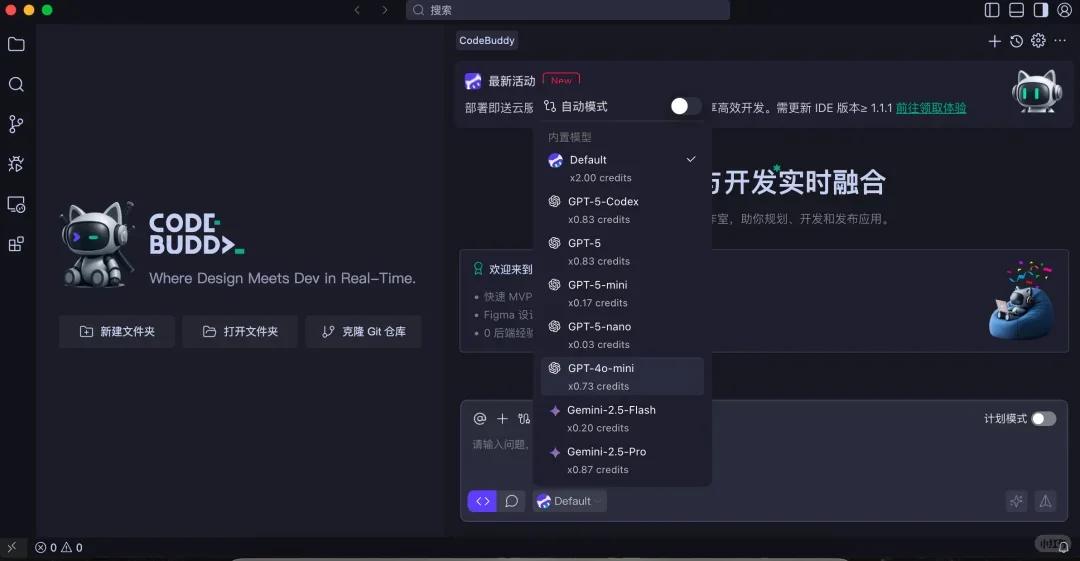Viewport: 1080px width, 561px height.
Task: Click the New badge in activity banner
Action: 561,80
